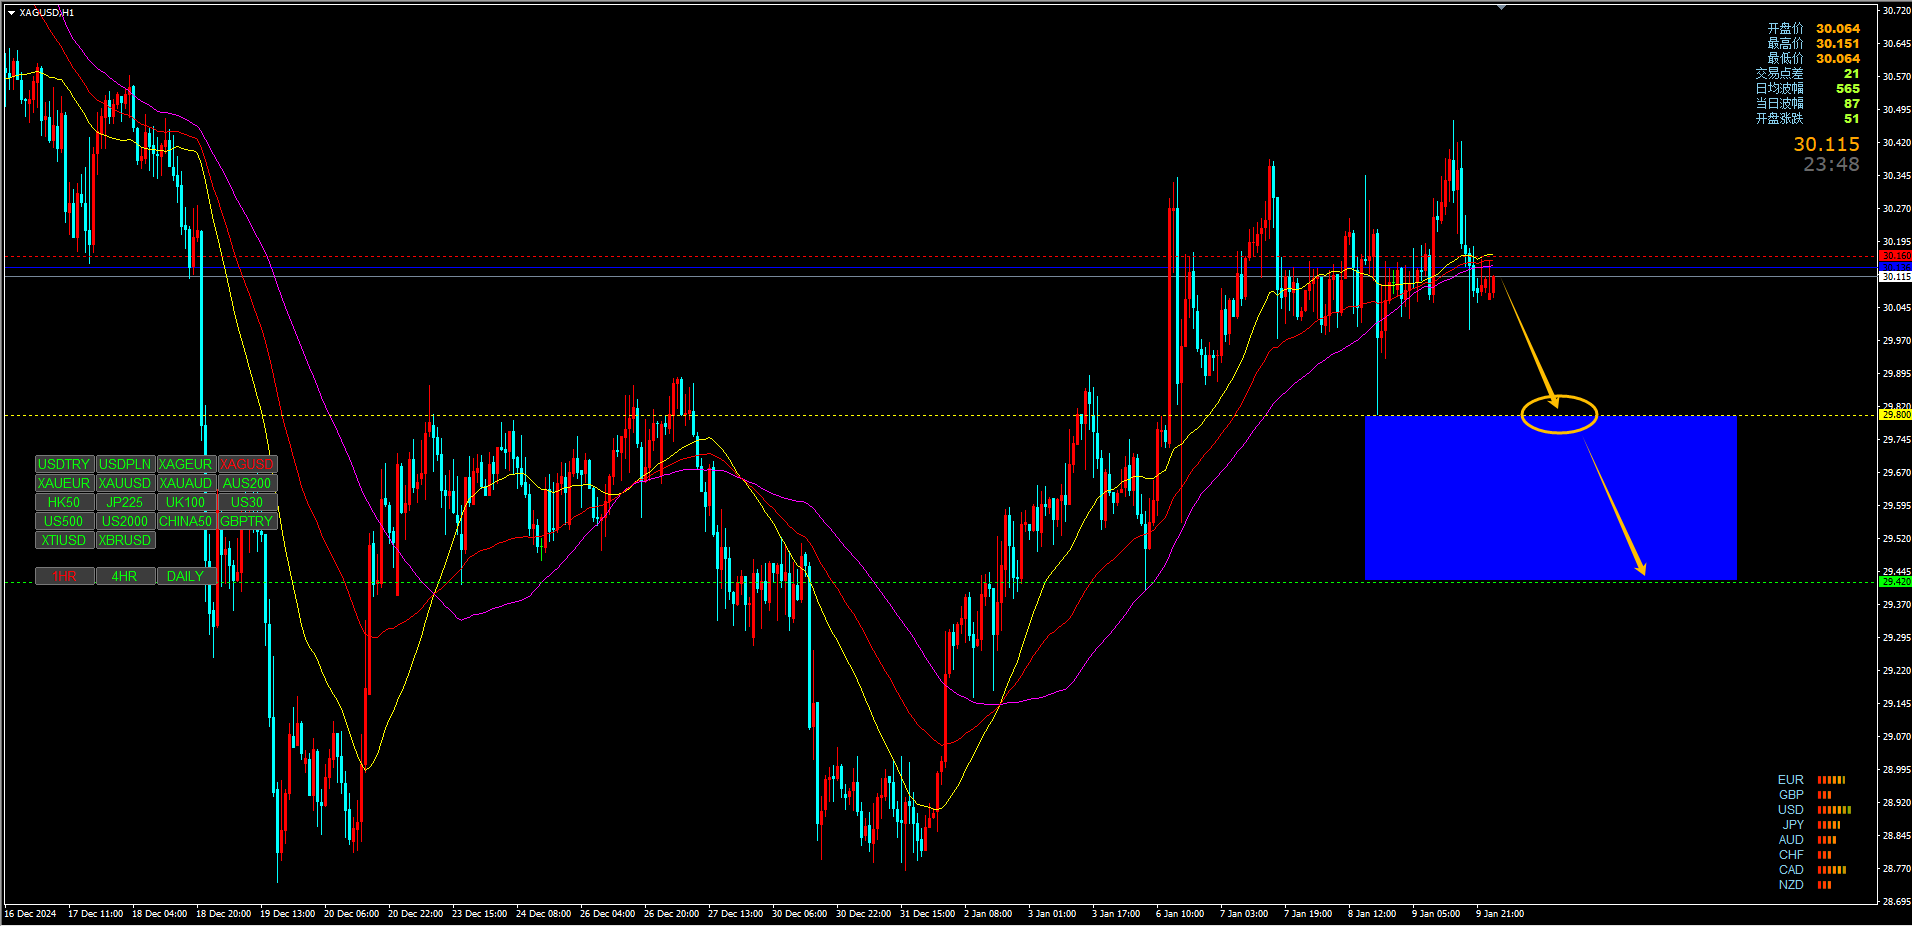Screen dimensions: 1912x927
Task: Switch chart to GBPTRY
Action: click(x=247, y=521)
